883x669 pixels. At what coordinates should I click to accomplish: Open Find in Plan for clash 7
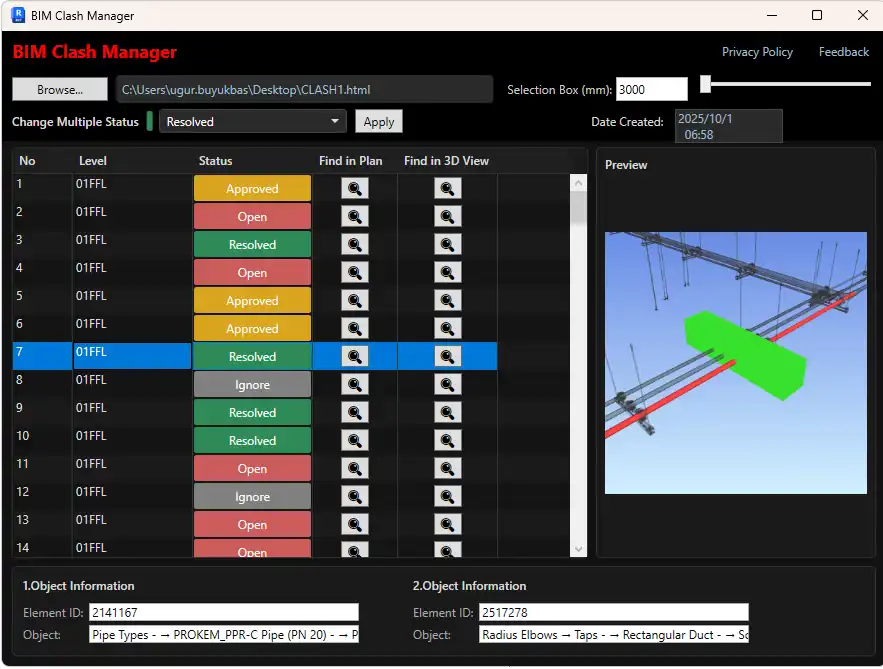point(355,356)
